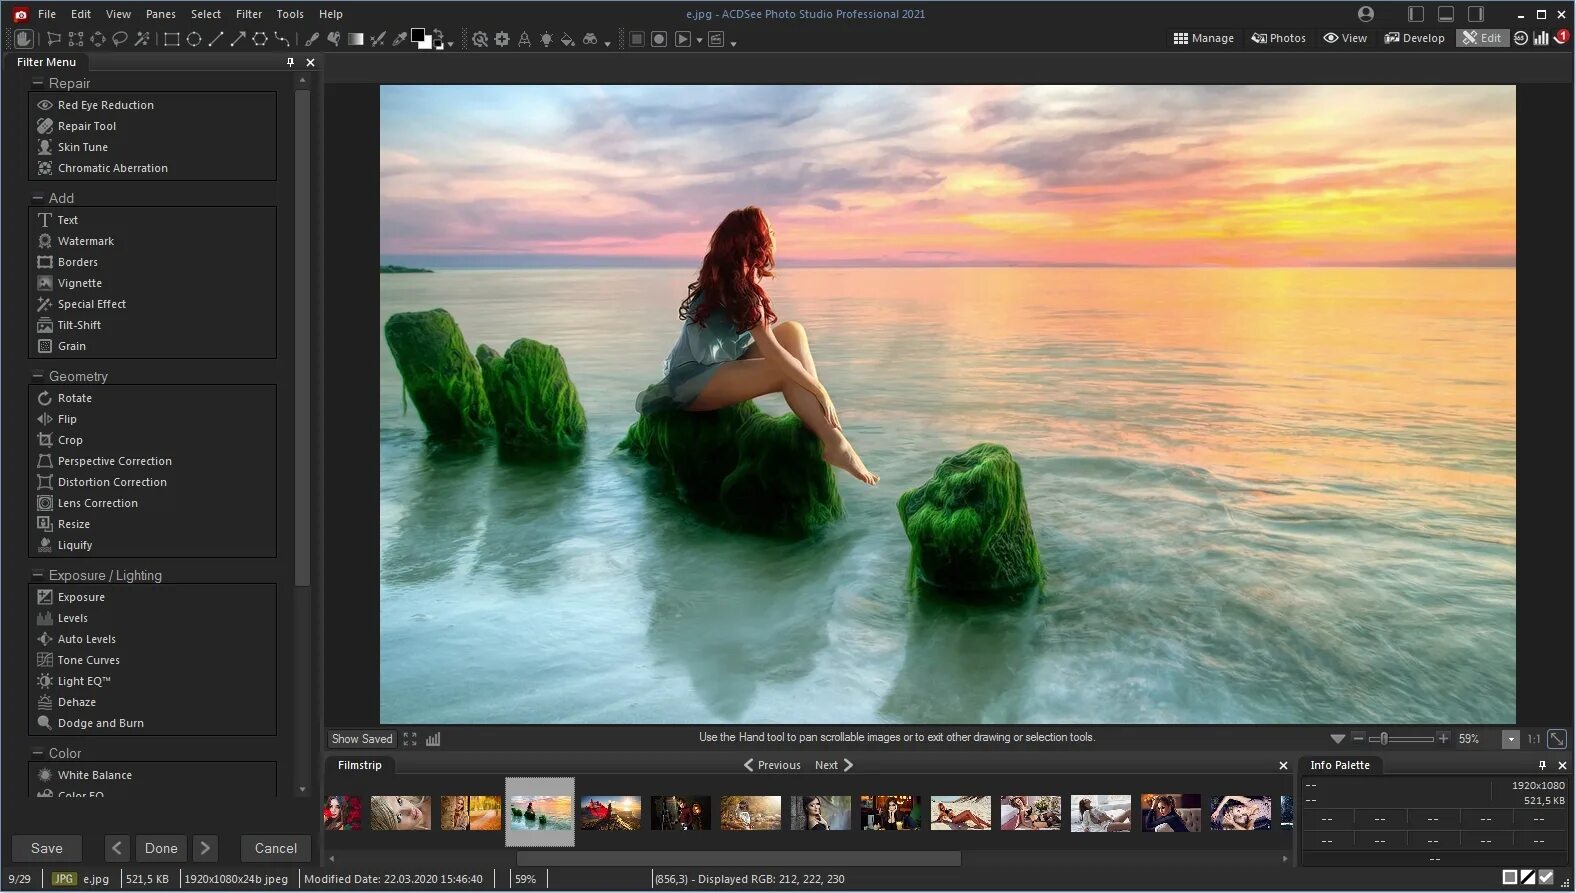
Task: Select the Lasso selection tool
Action: tap(120, 39)
